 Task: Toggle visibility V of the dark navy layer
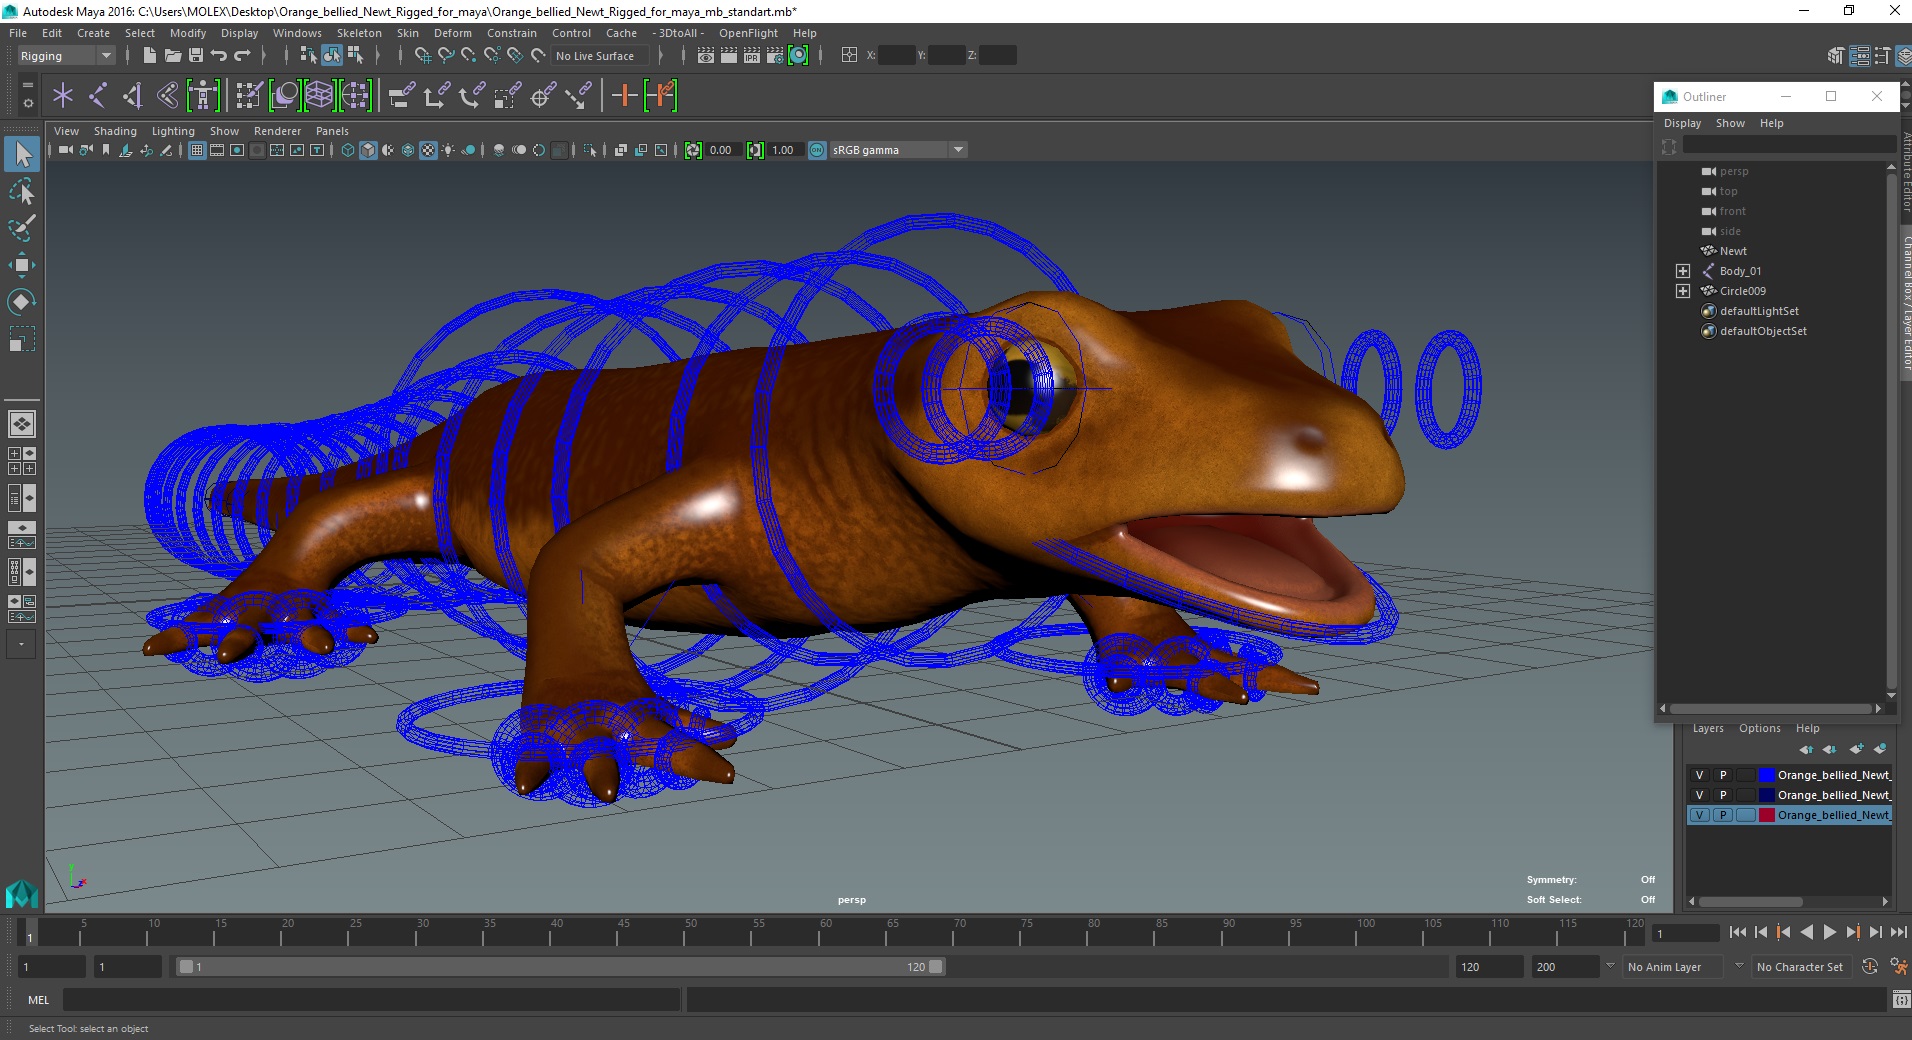click(1699, 795)
